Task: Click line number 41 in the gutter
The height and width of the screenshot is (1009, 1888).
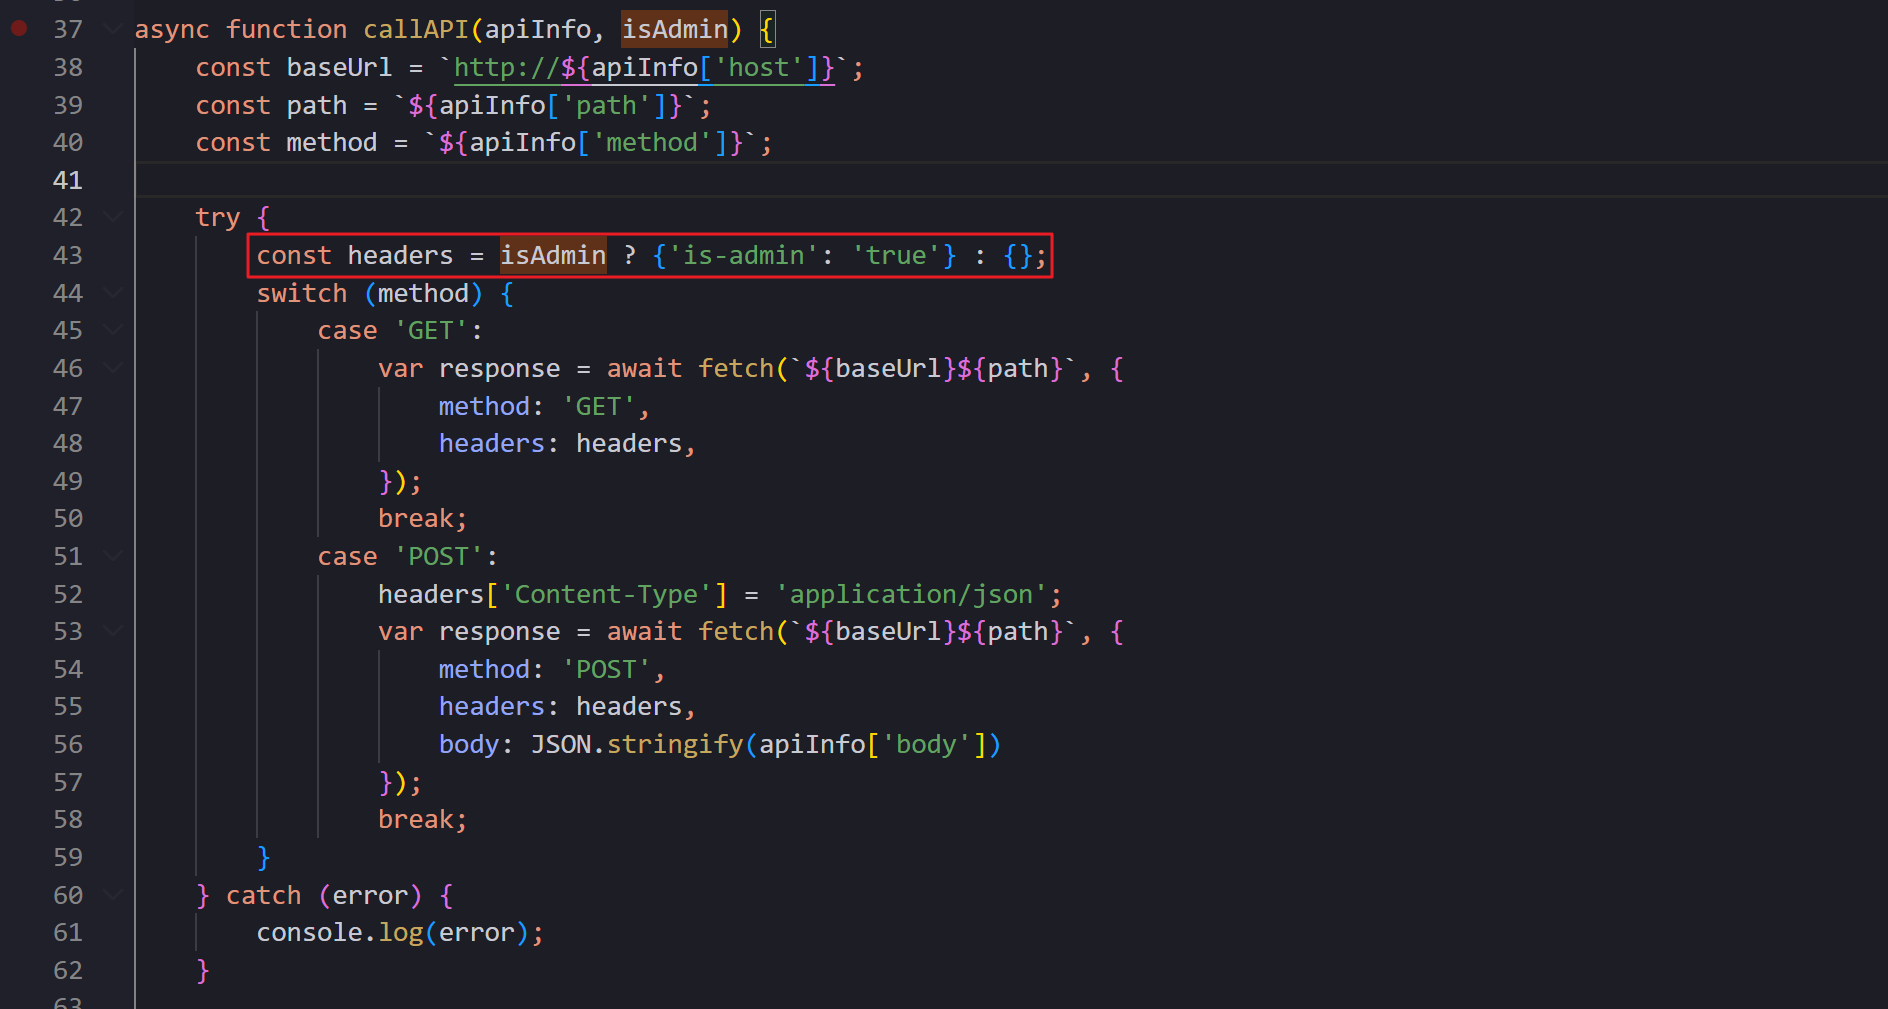Action: [68, 180]
